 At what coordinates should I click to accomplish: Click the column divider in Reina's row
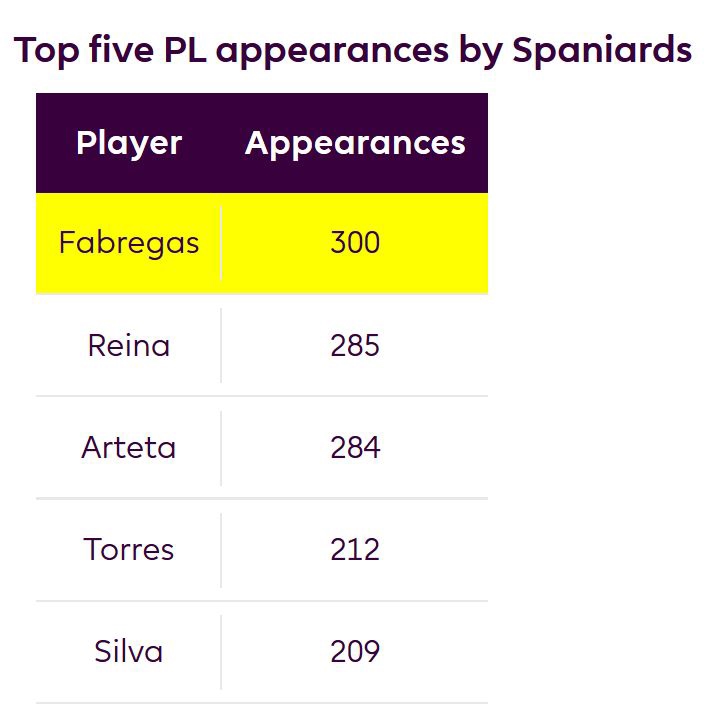tap(221, 346)
